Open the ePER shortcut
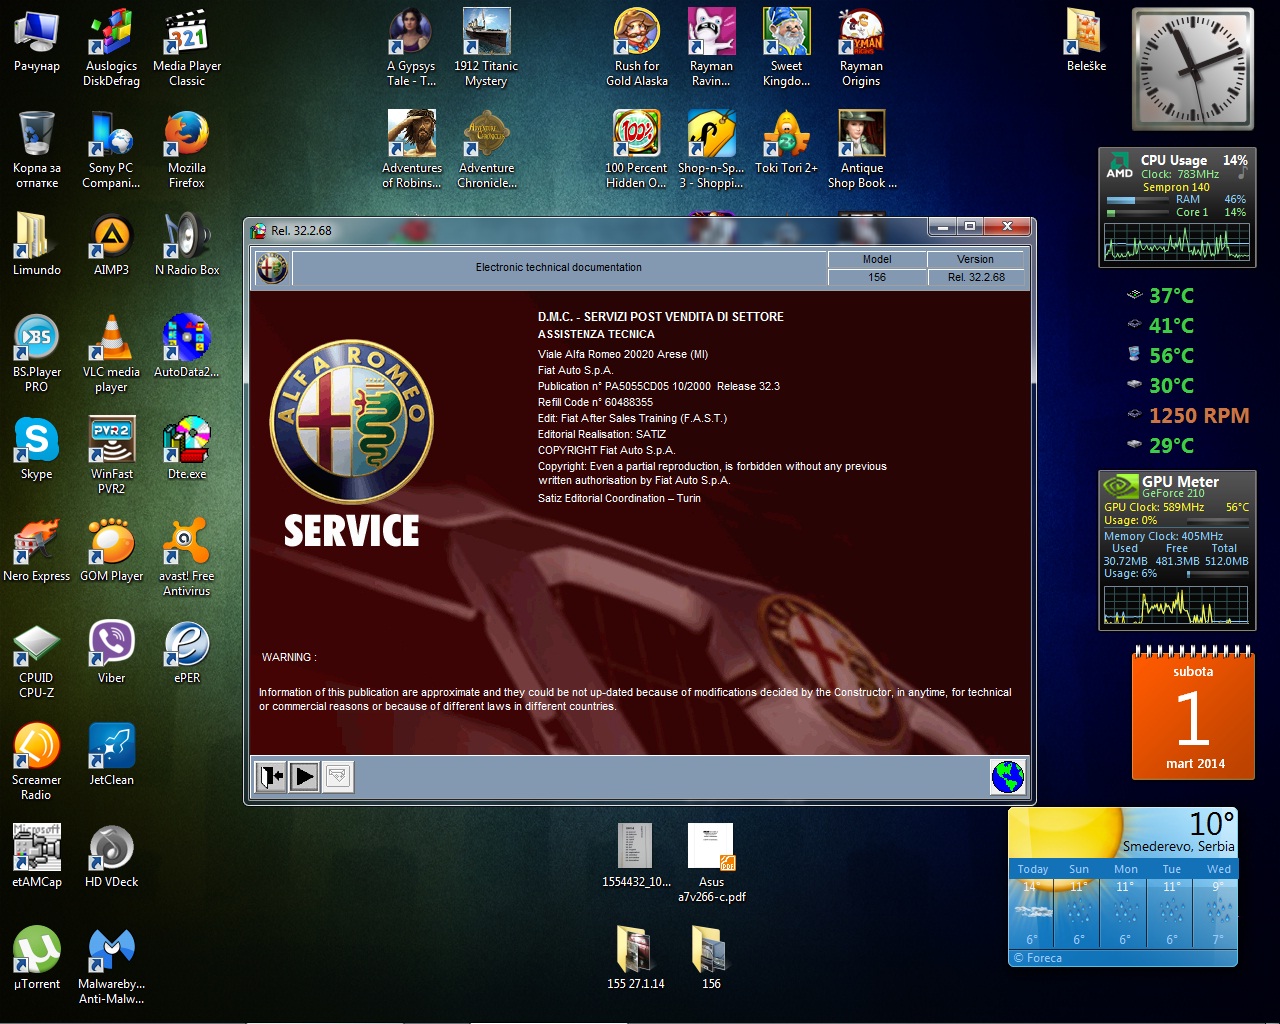This screenshot has width=1280, height=1024. click(187, 653)
